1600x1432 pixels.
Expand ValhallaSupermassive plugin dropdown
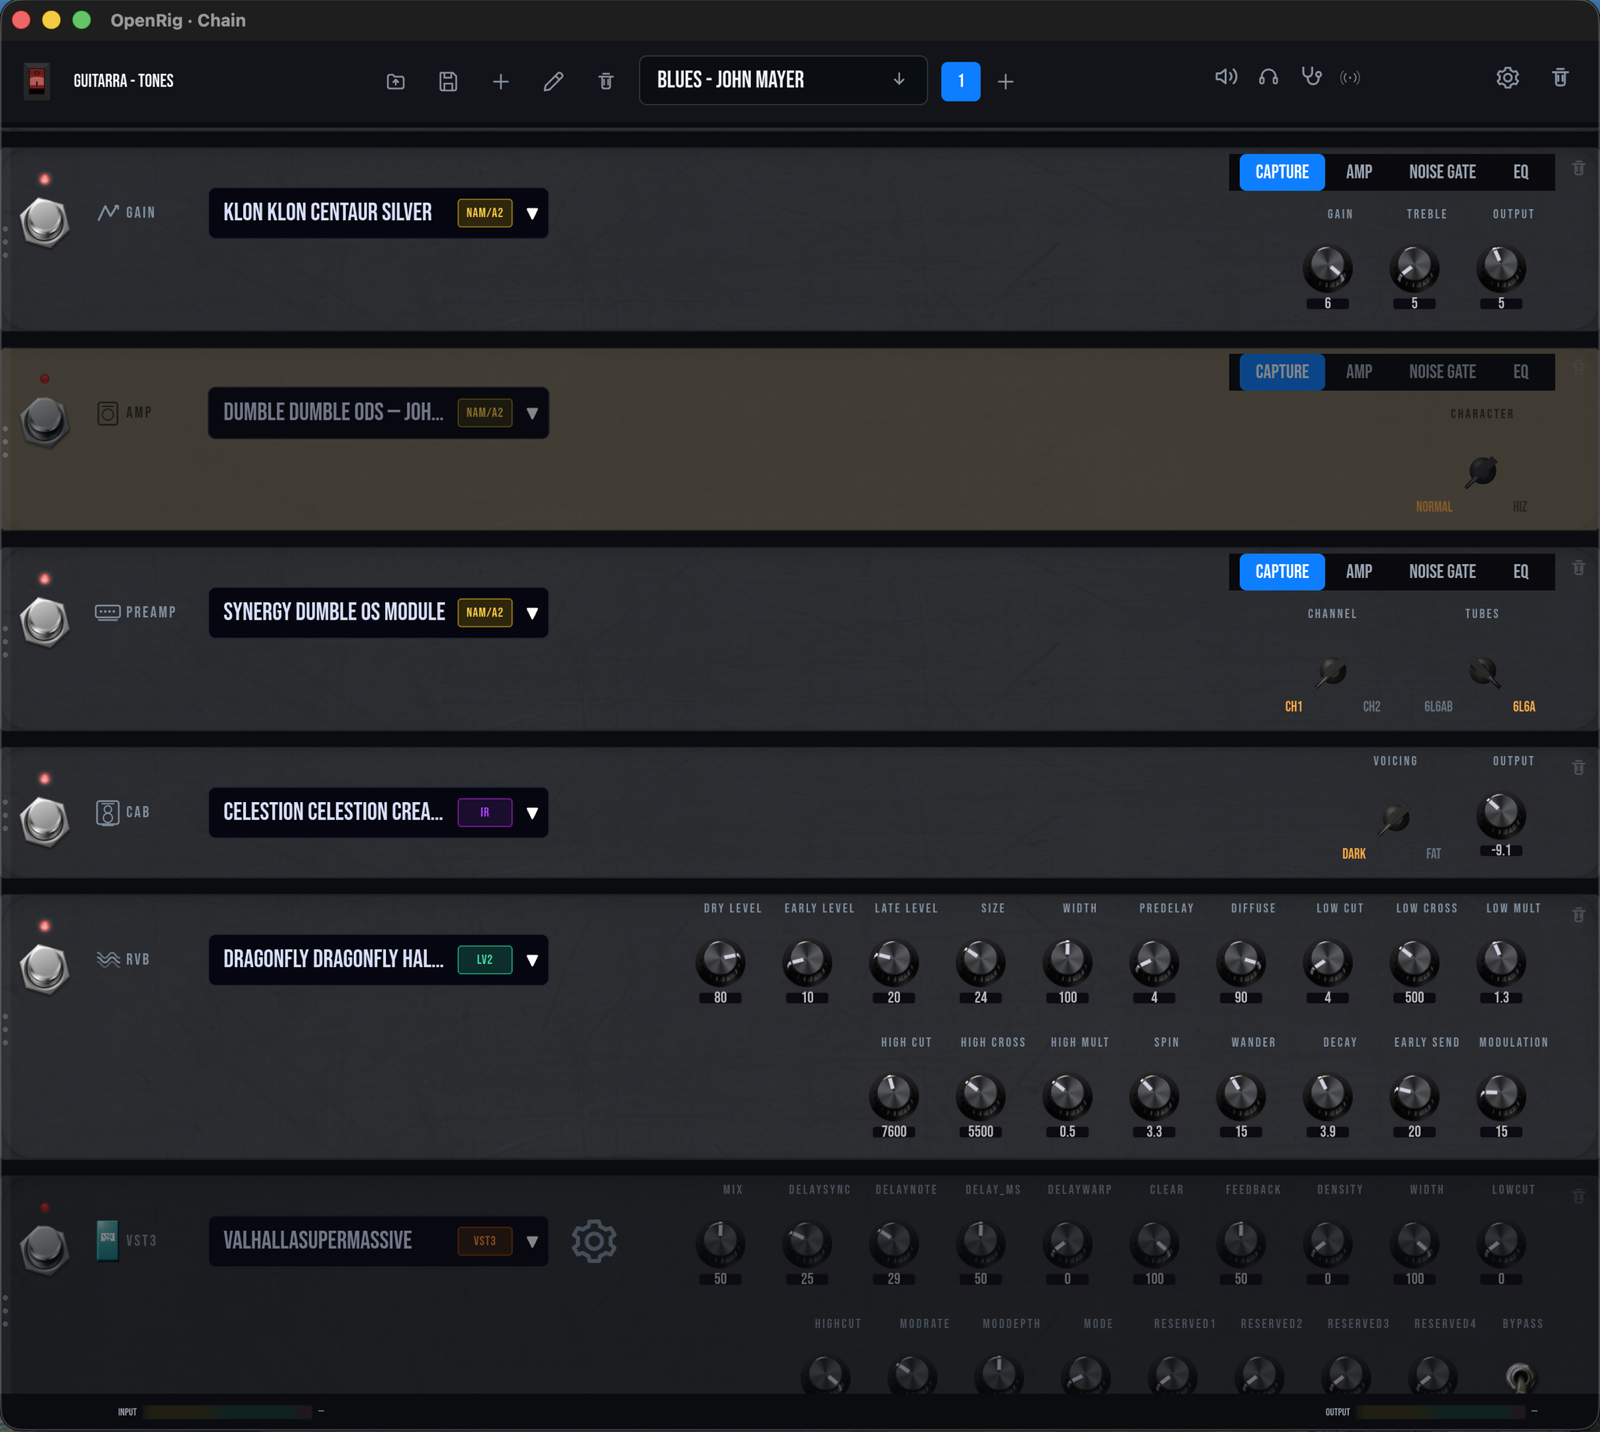(x=532, y=1241)
